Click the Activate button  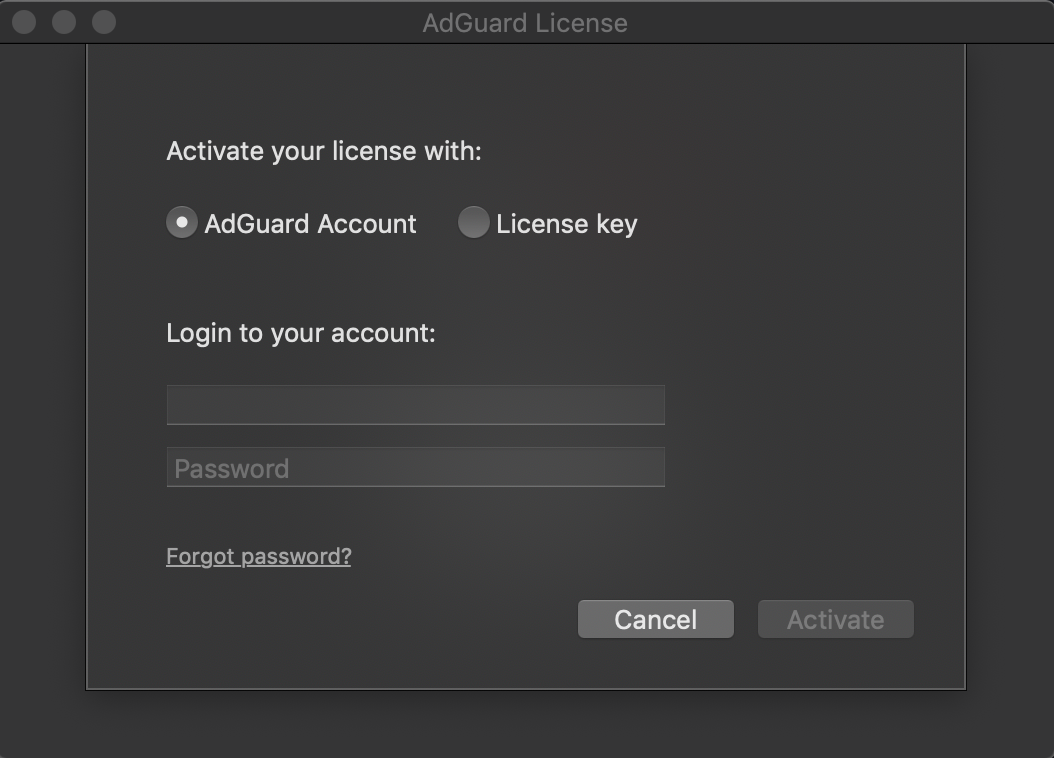click(x=835, y=620)
